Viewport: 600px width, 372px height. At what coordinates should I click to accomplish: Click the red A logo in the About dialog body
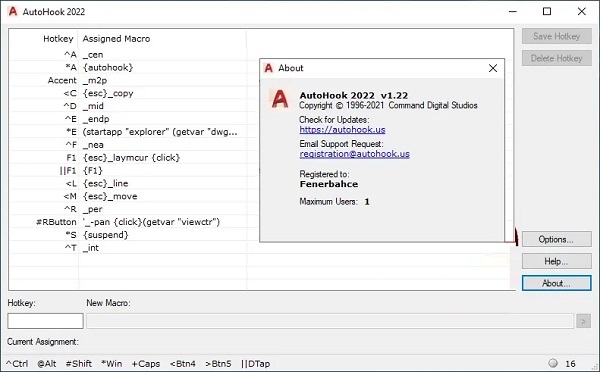pos(280,99)
